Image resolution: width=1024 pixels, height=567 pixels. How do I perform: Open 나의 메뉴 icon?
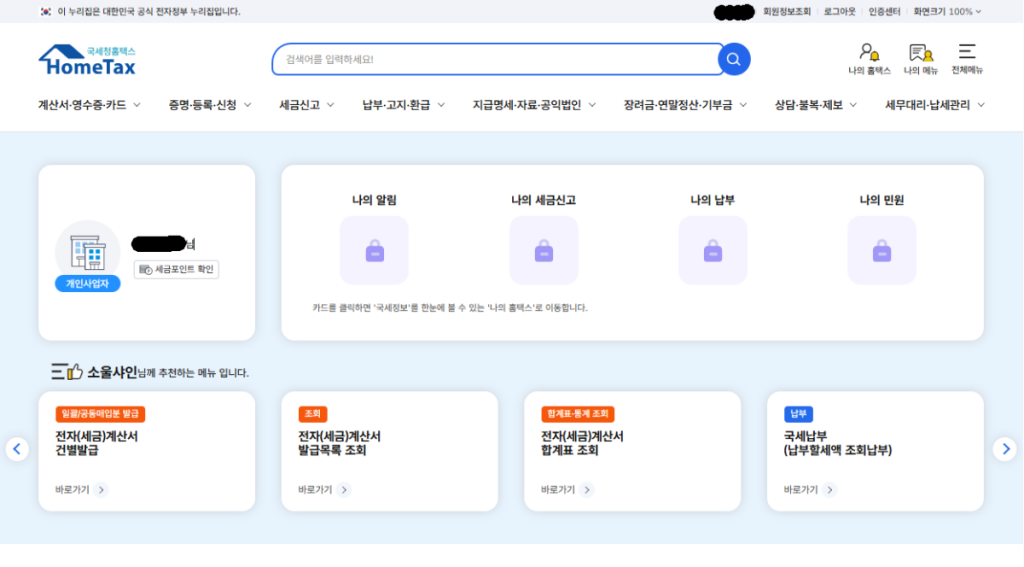coord(920,59)
